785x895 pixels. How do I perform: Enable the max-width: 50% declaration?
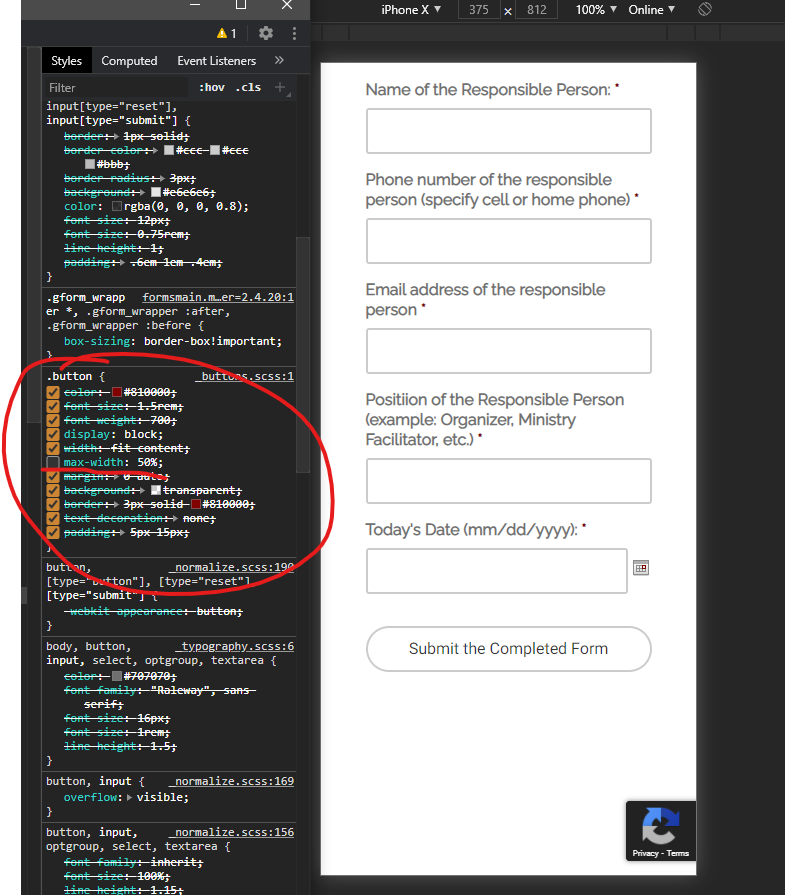(53, 463)
